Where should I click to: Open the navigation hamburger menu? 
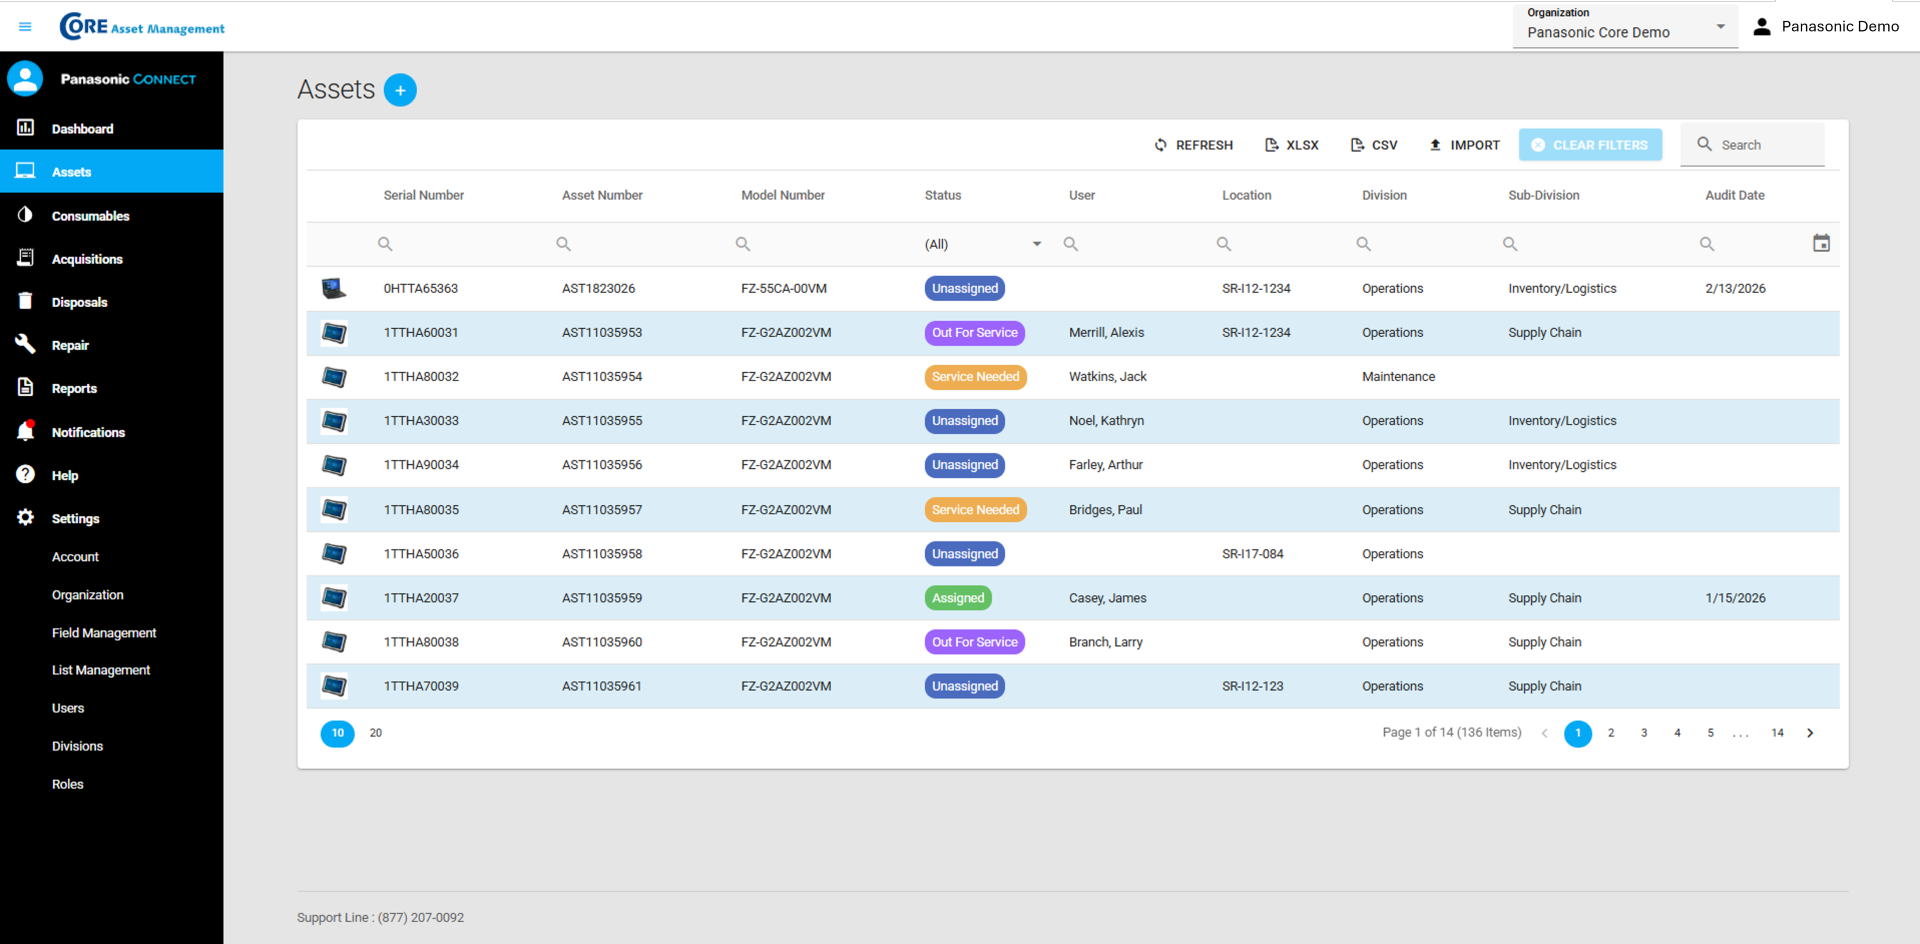[25, 26]
